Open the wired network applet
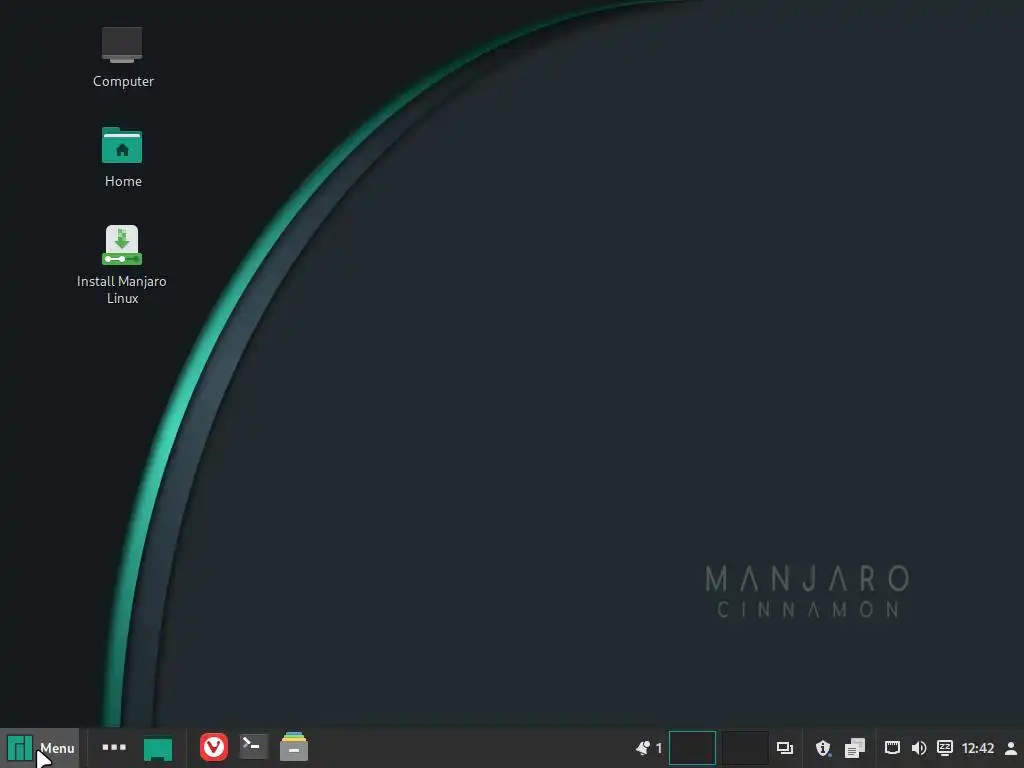The image size is (1024, 768). pos(892,748)
